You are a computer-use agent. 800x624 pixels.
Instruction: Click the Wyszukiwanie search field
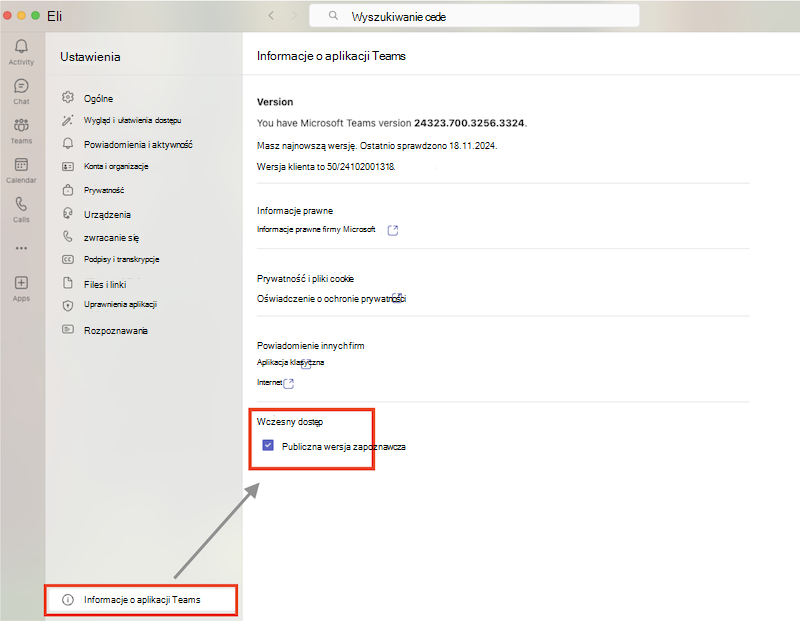(474, 16)
